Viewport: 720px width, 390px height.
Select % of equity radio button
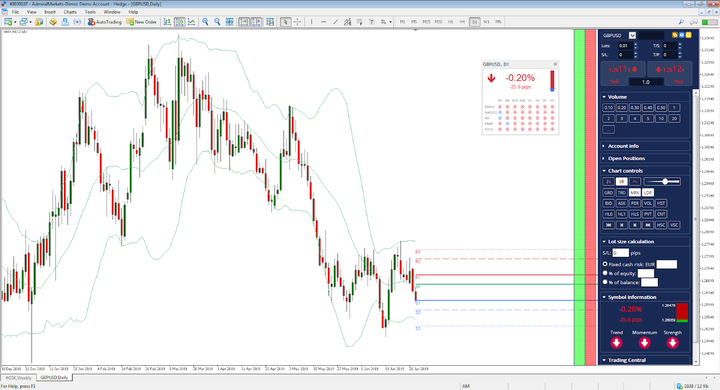tap(605, 273)
